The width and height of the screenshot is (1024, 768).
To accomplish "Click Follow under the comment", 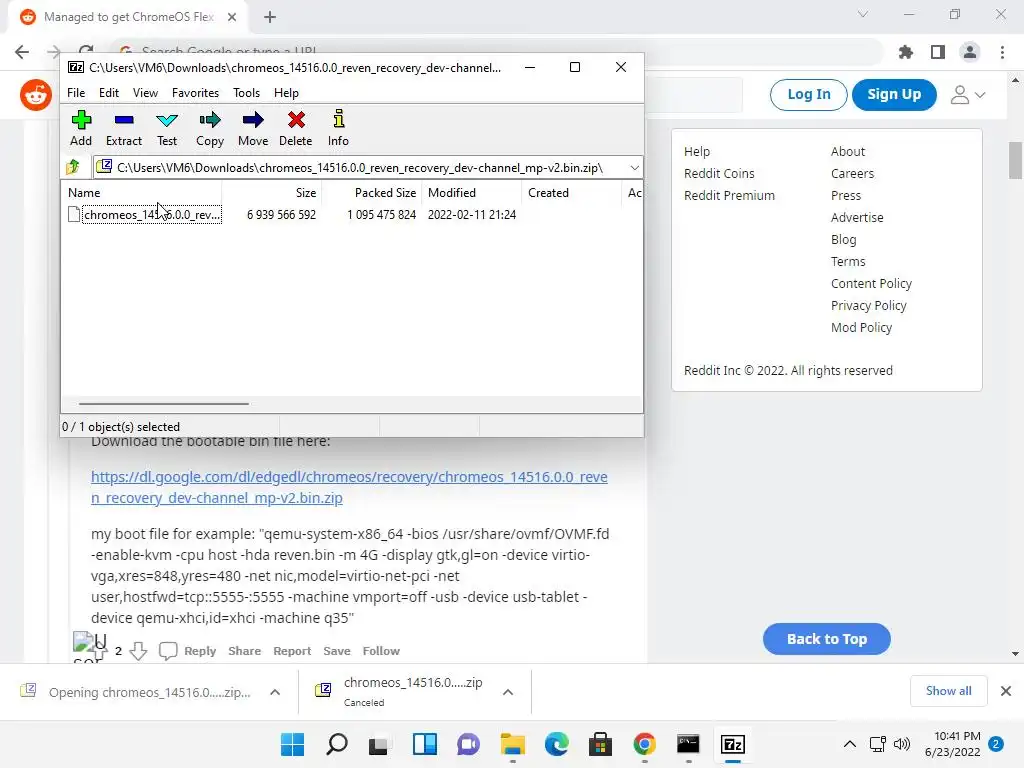I will (x=381, y=651).
